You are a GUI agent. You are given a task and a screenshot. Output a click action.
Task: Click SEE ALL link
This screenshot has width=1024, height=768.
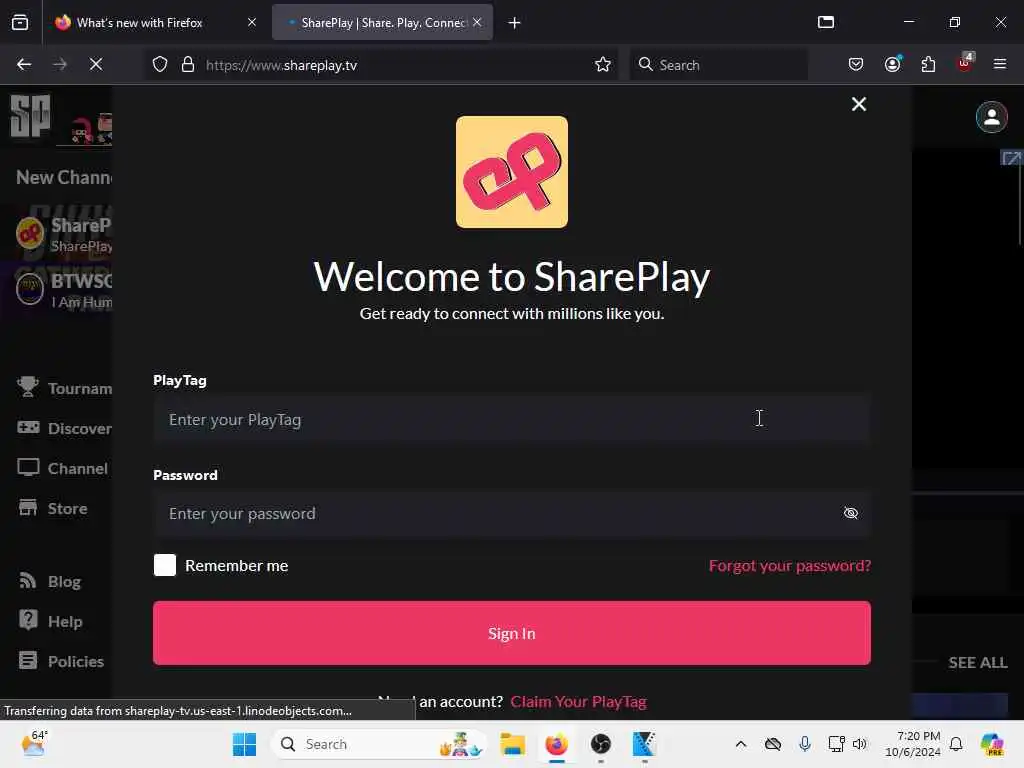coord(978,663)
